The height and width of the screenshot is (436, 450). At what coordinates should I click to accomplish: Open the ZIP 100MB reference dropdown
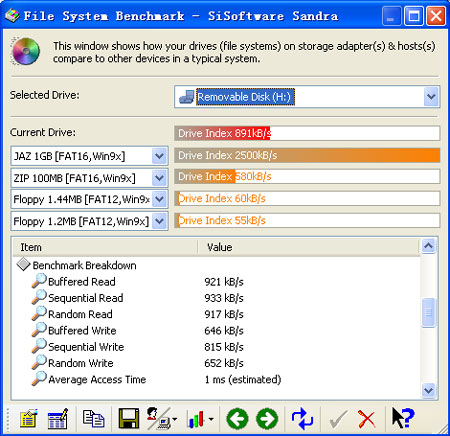[159, 178]
